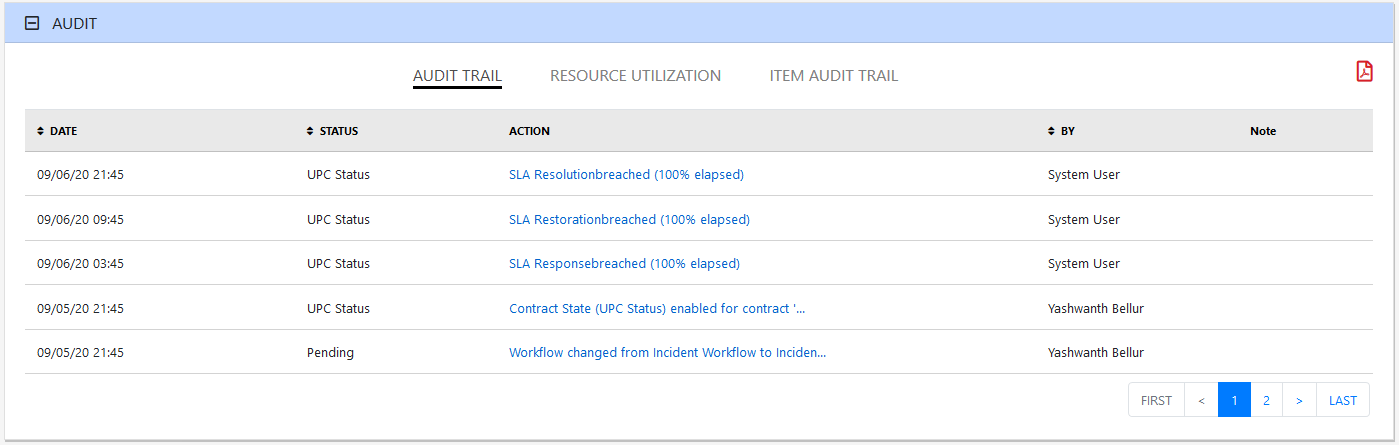Screen dimensions: 1399x445
Task: Click SLA Responsebreached action link
Action: tap(624, 264)
